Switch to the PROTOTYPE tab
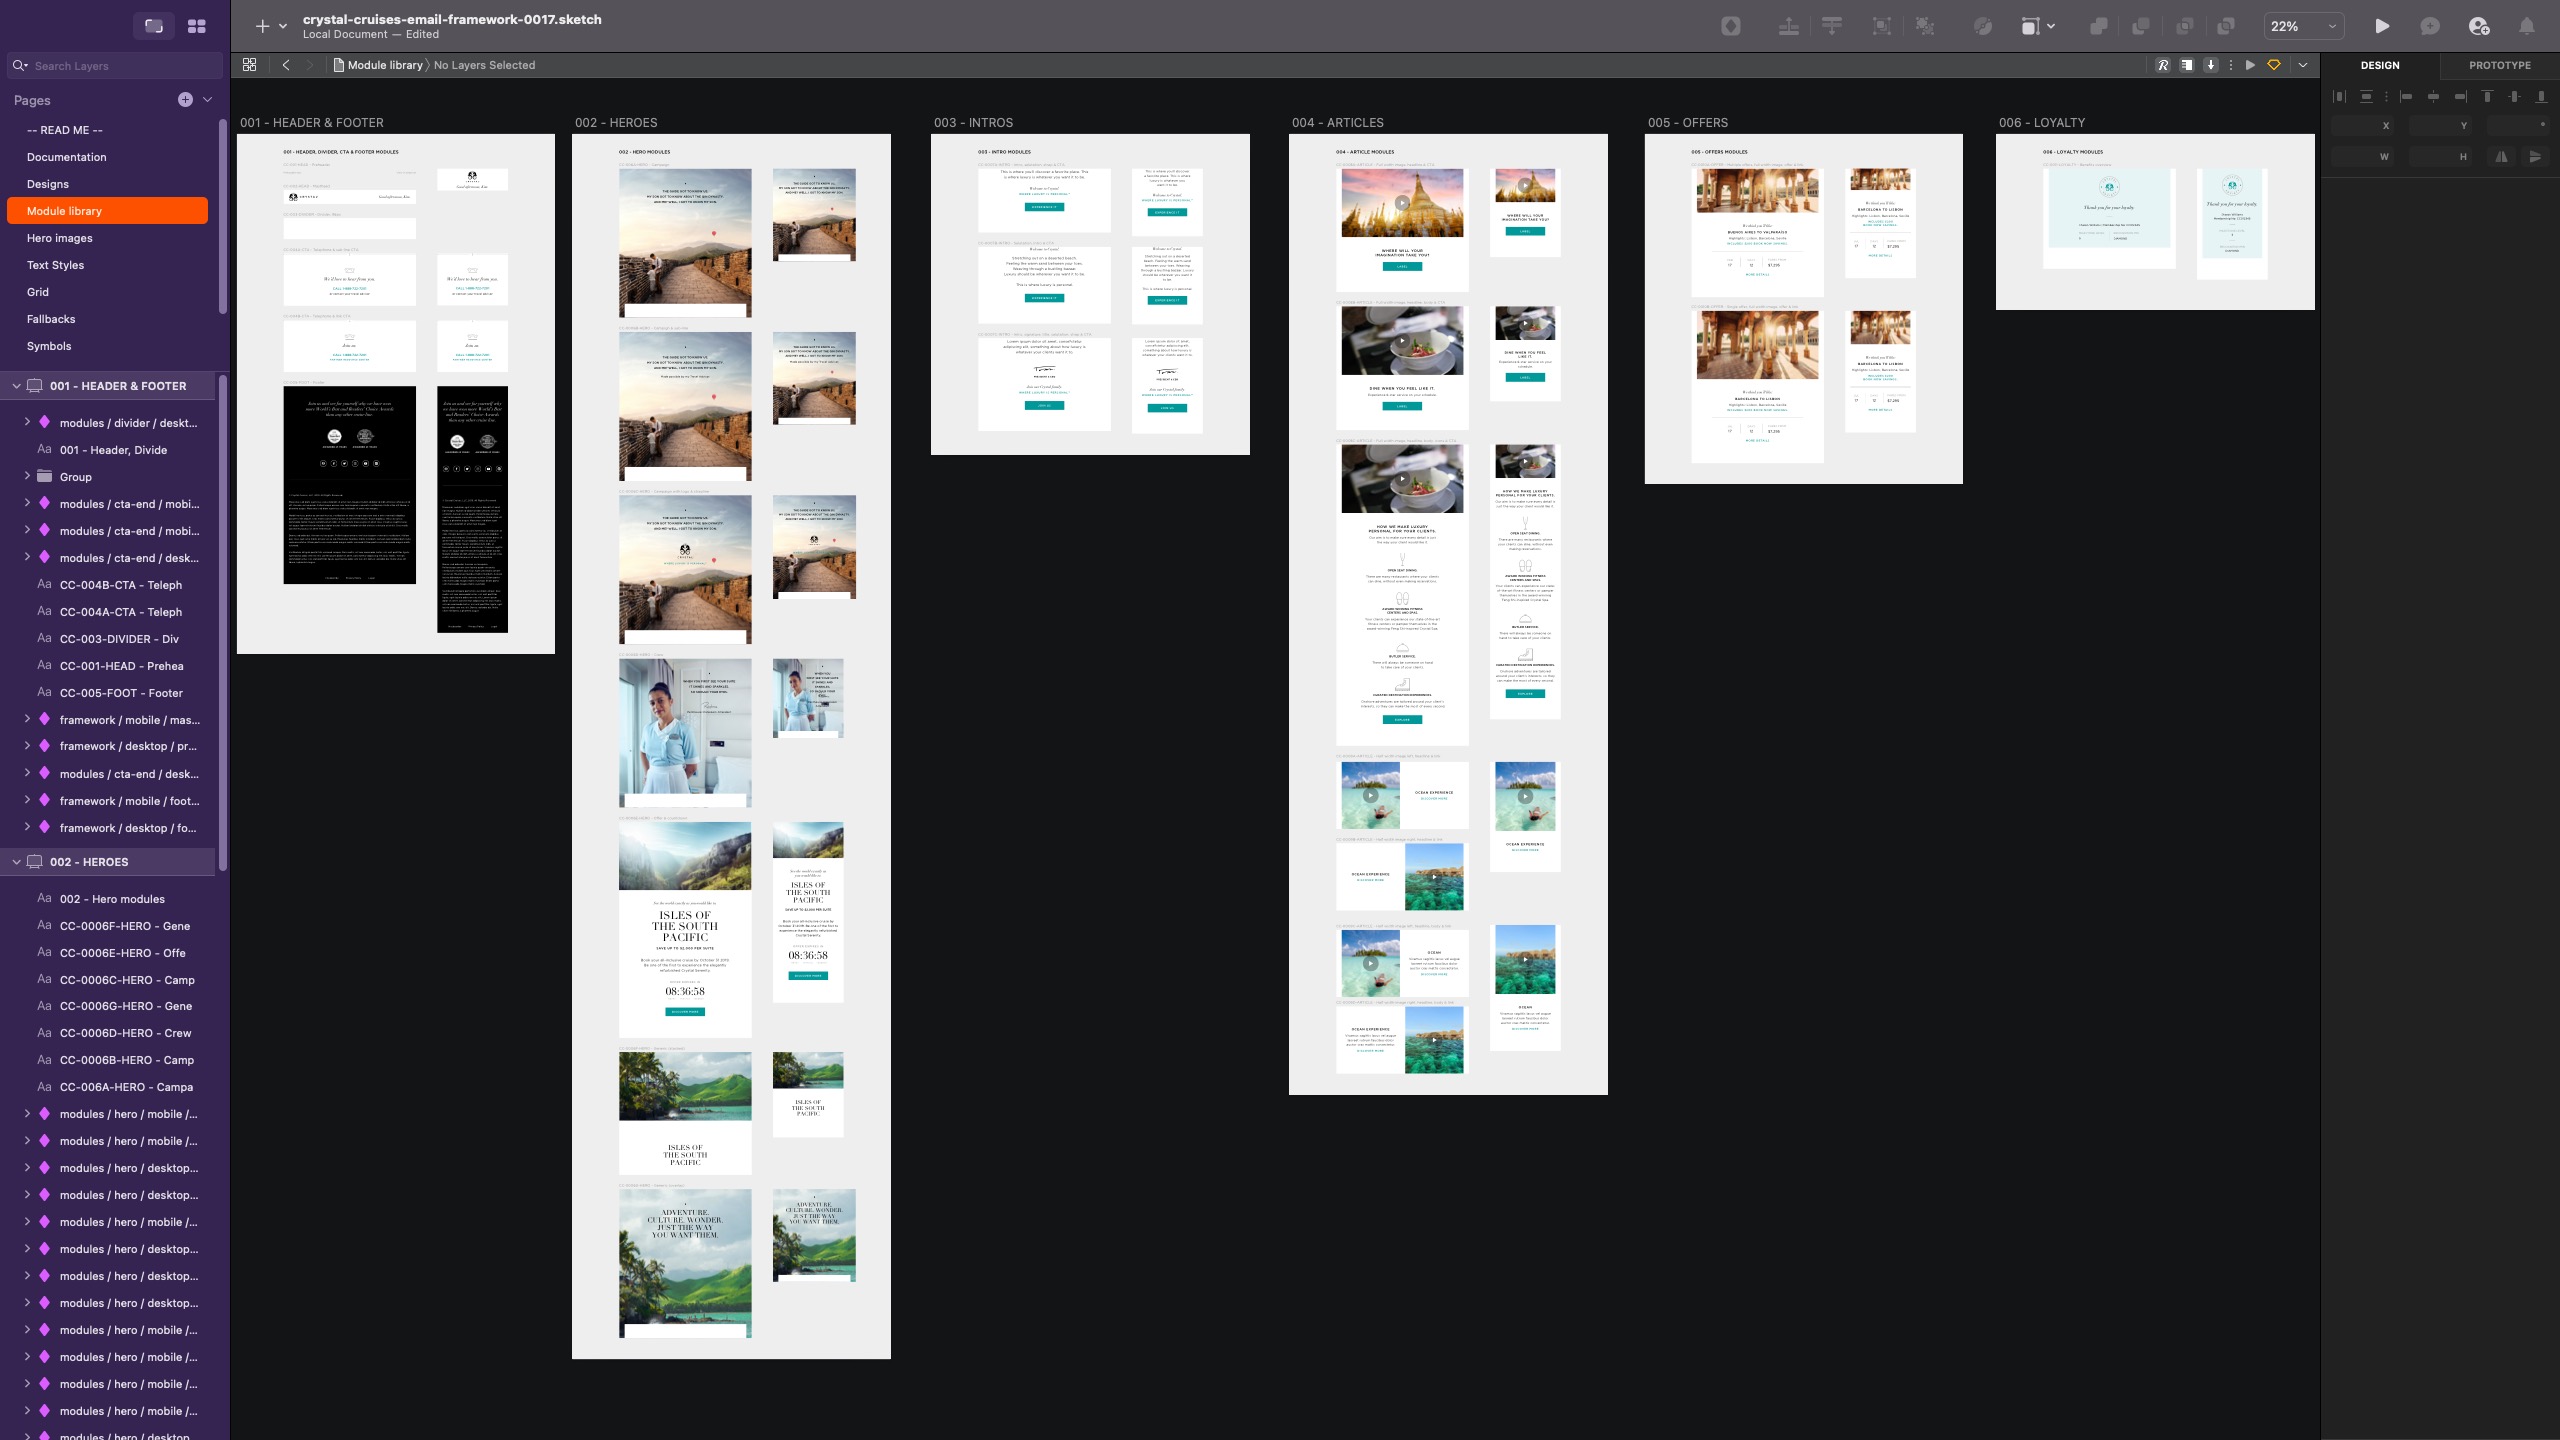 point(2500,65)
